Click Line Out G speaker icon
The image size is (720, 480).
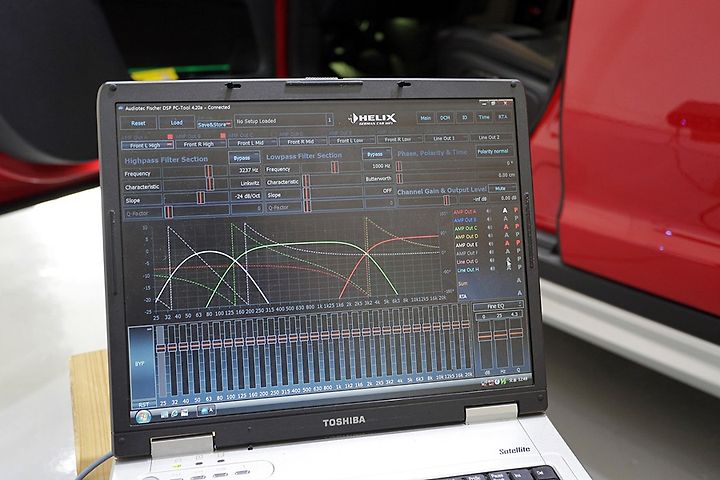(x=492, y=260)
